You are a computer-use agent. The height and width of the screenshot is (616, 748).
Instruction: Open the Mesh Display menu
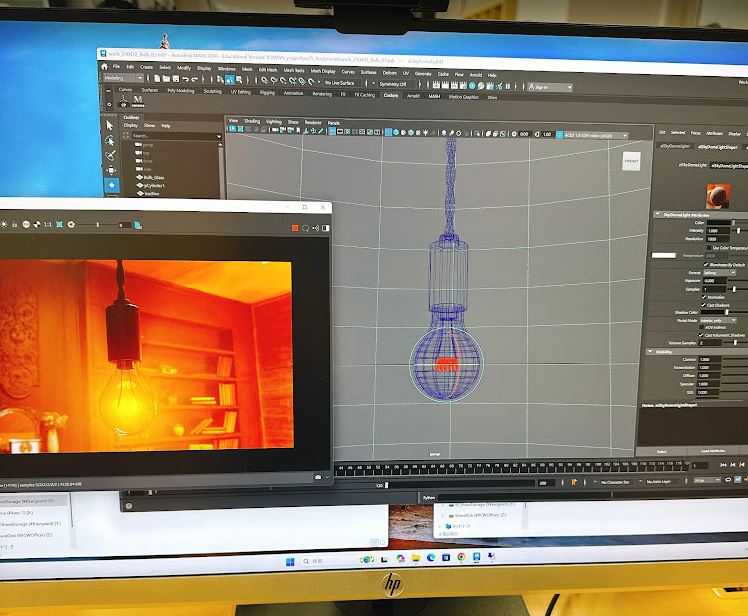pyautogui.click(x=323, y=71)
